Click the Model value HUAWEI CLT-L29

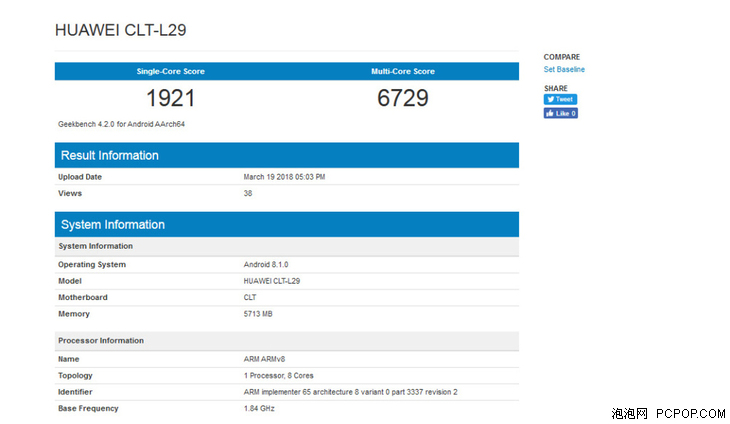[x=271, y=281]
